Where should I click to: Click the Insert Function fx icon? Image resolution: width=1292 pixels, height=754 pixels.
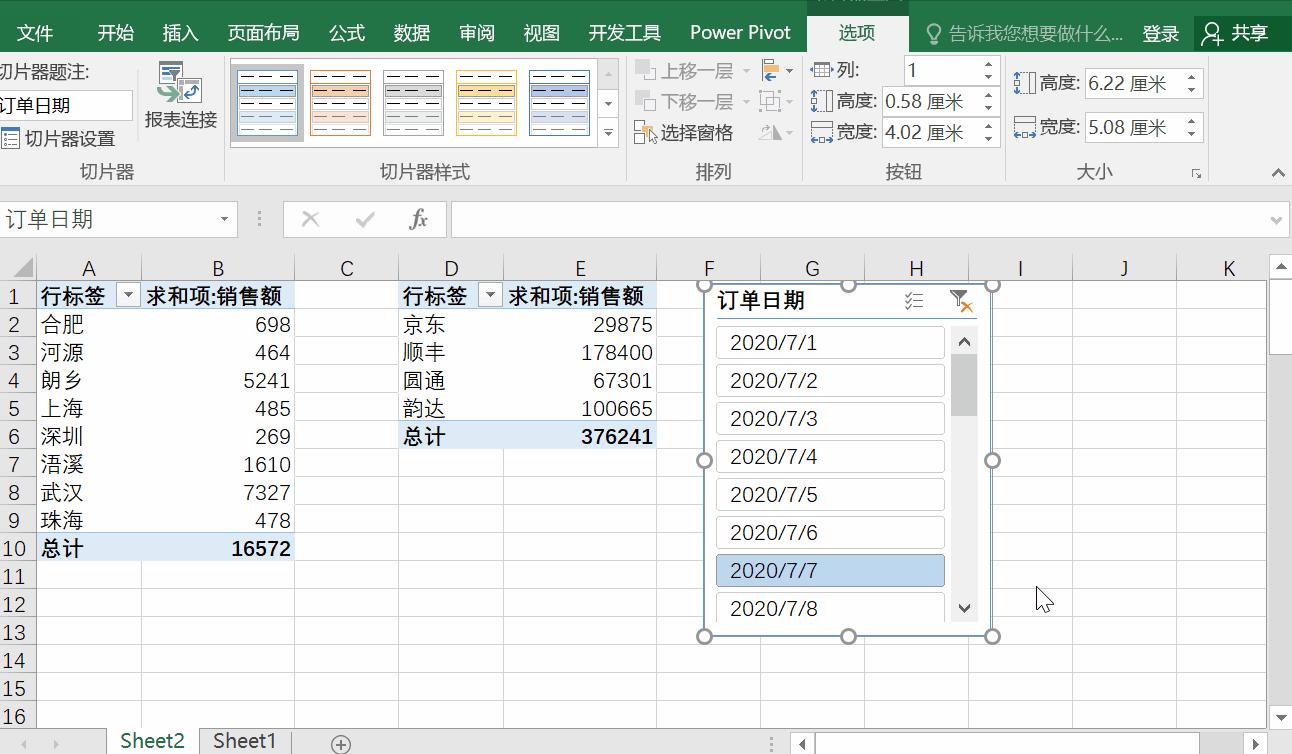[419, 220]
